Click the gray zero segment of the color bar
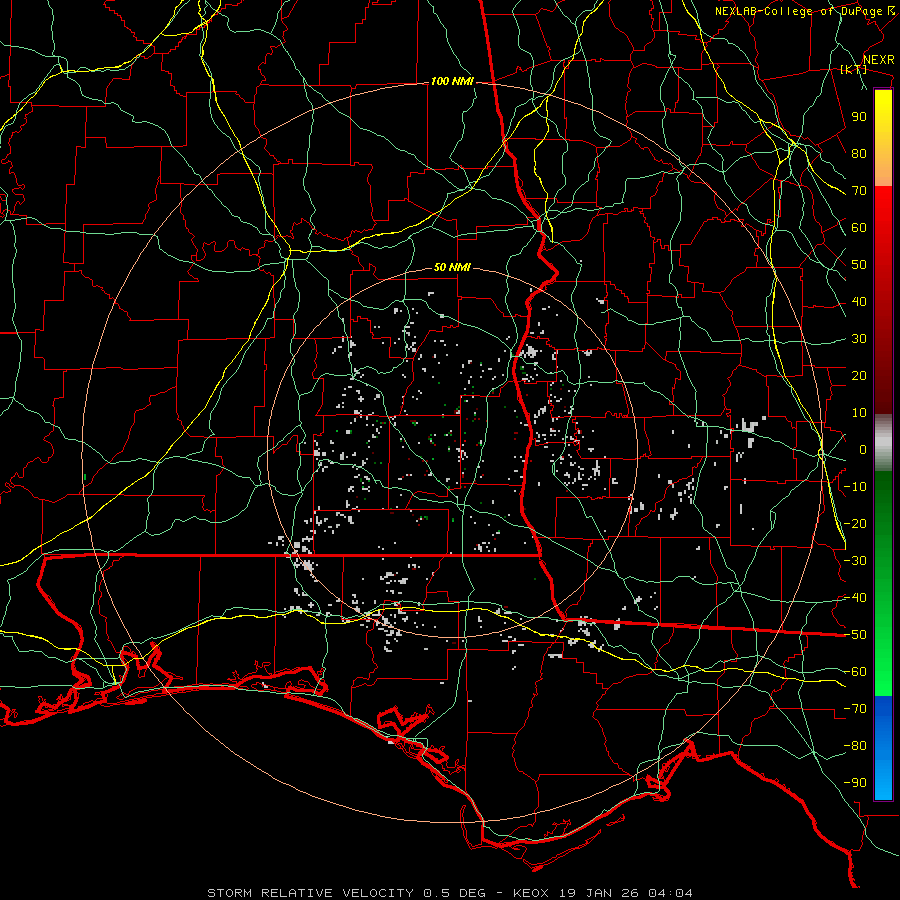This screenshot has width=900, height=900. [x=883, y=443]
